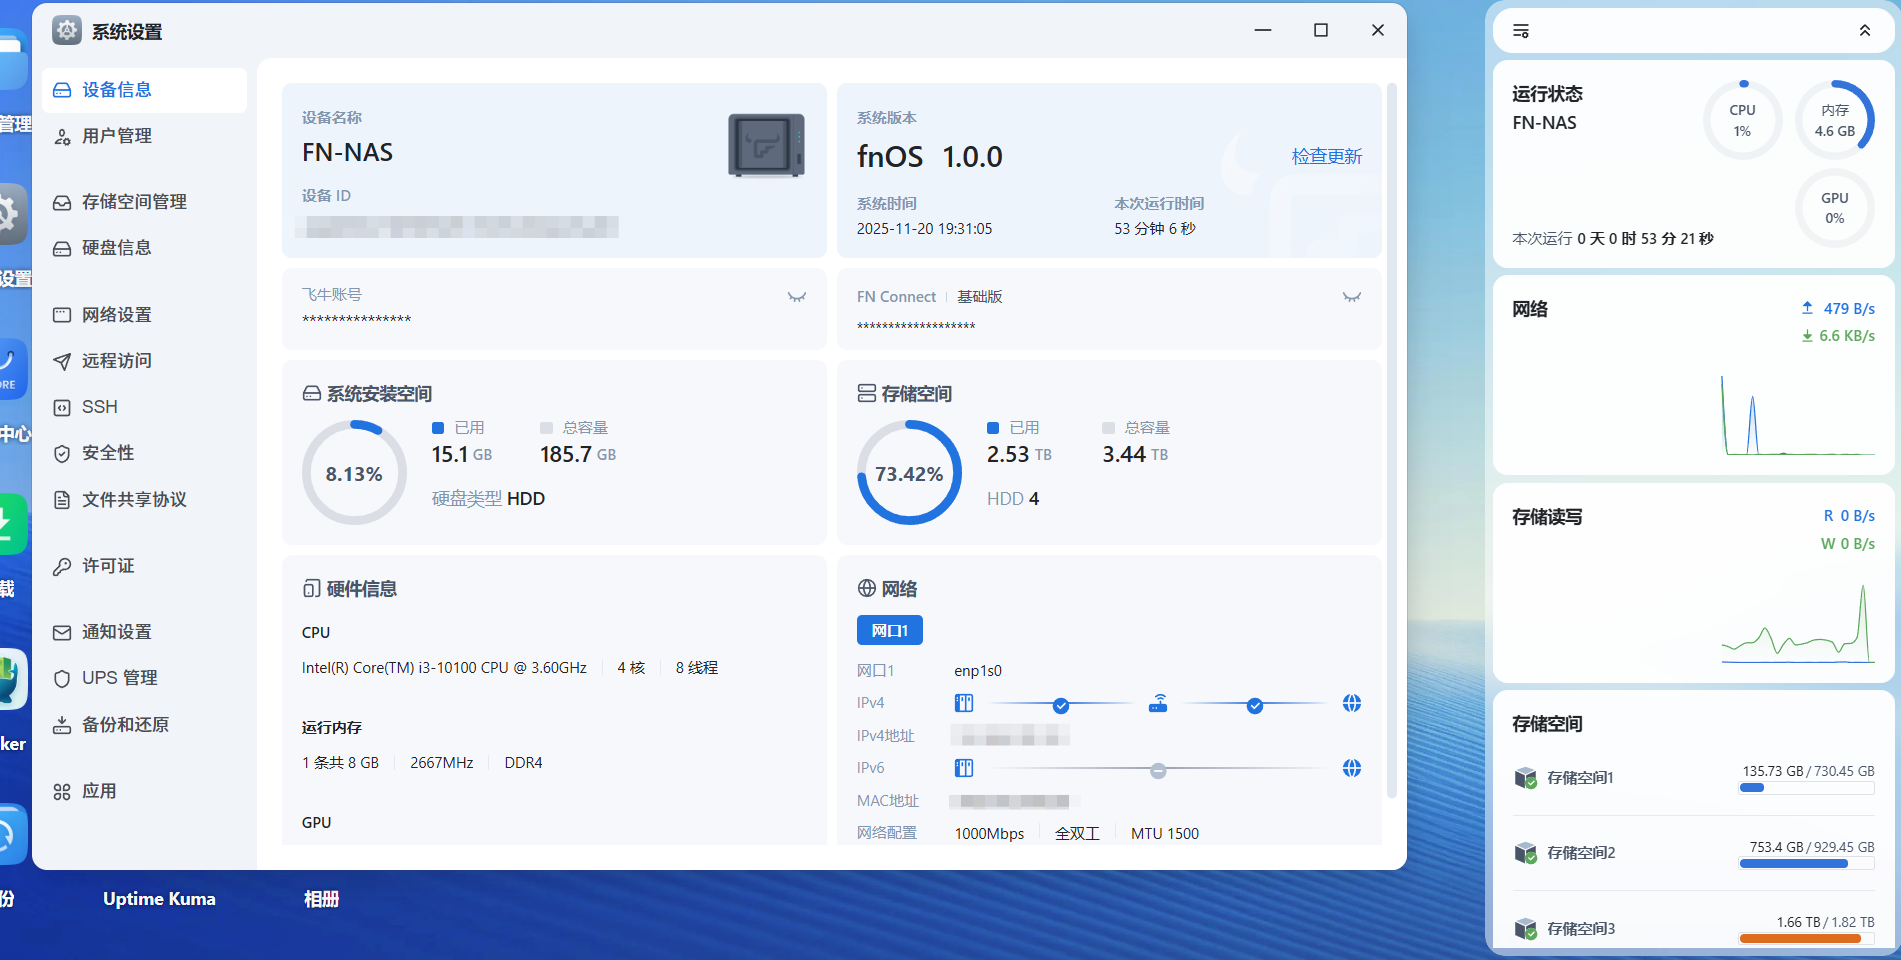Click the IPv4 internet globe icon
Image resolution: width=1901 pixels, height=960 pixels.
1351,703
